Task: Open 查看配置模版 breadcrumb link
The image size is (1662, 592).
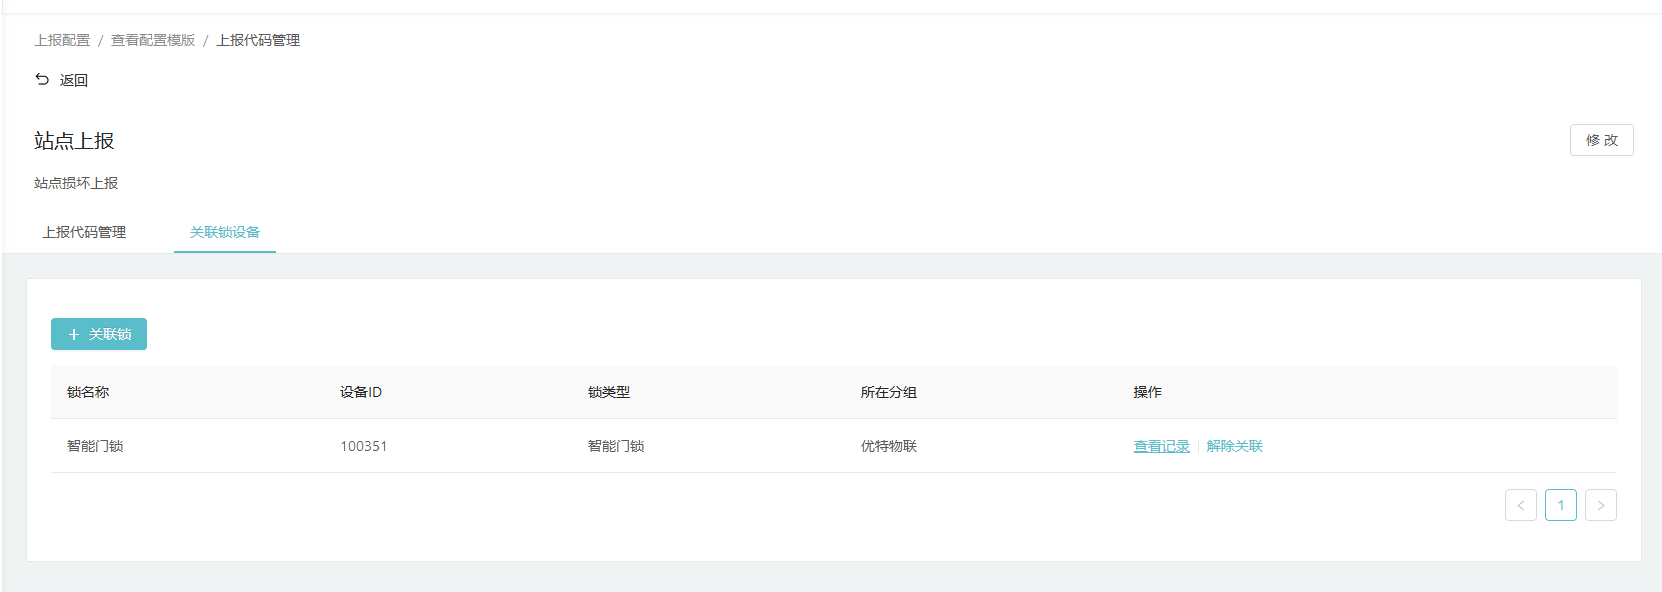Action: click(153, 40)
